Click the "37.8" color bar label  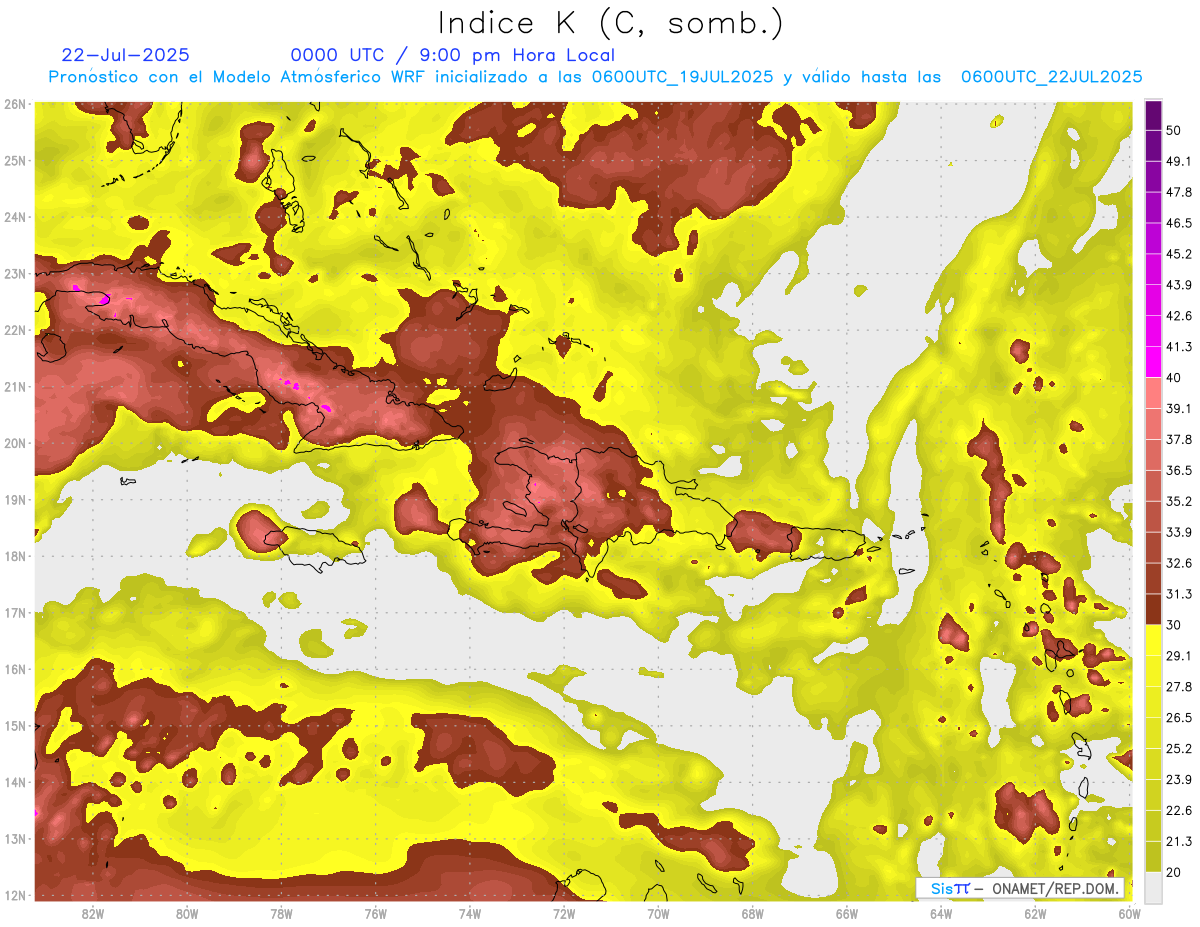(x=1178, y=439)
